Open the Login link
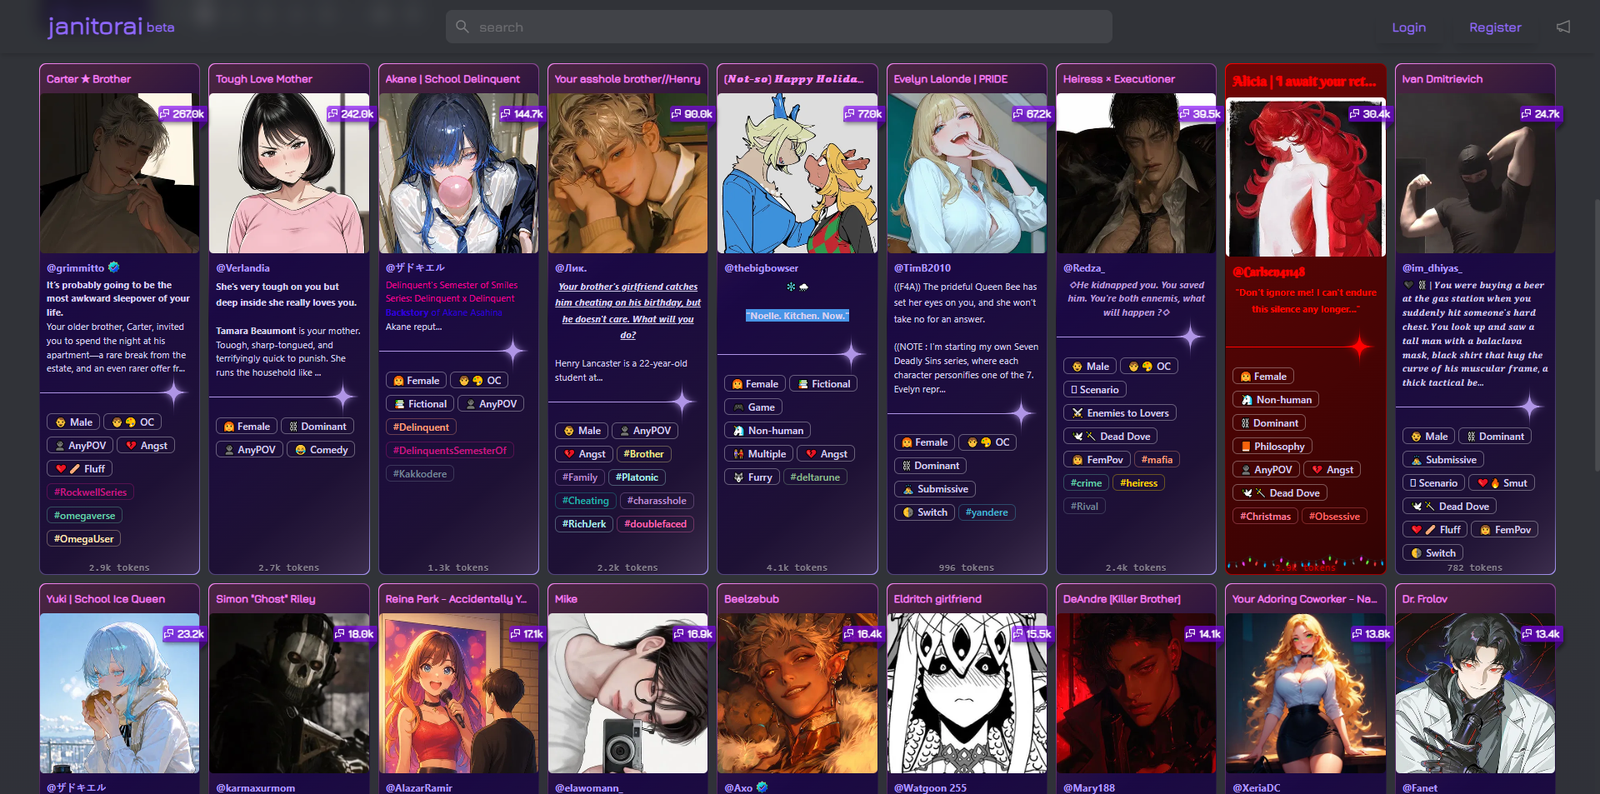1600x794 pixels. pyautogui.click(x=1409, y=27)
